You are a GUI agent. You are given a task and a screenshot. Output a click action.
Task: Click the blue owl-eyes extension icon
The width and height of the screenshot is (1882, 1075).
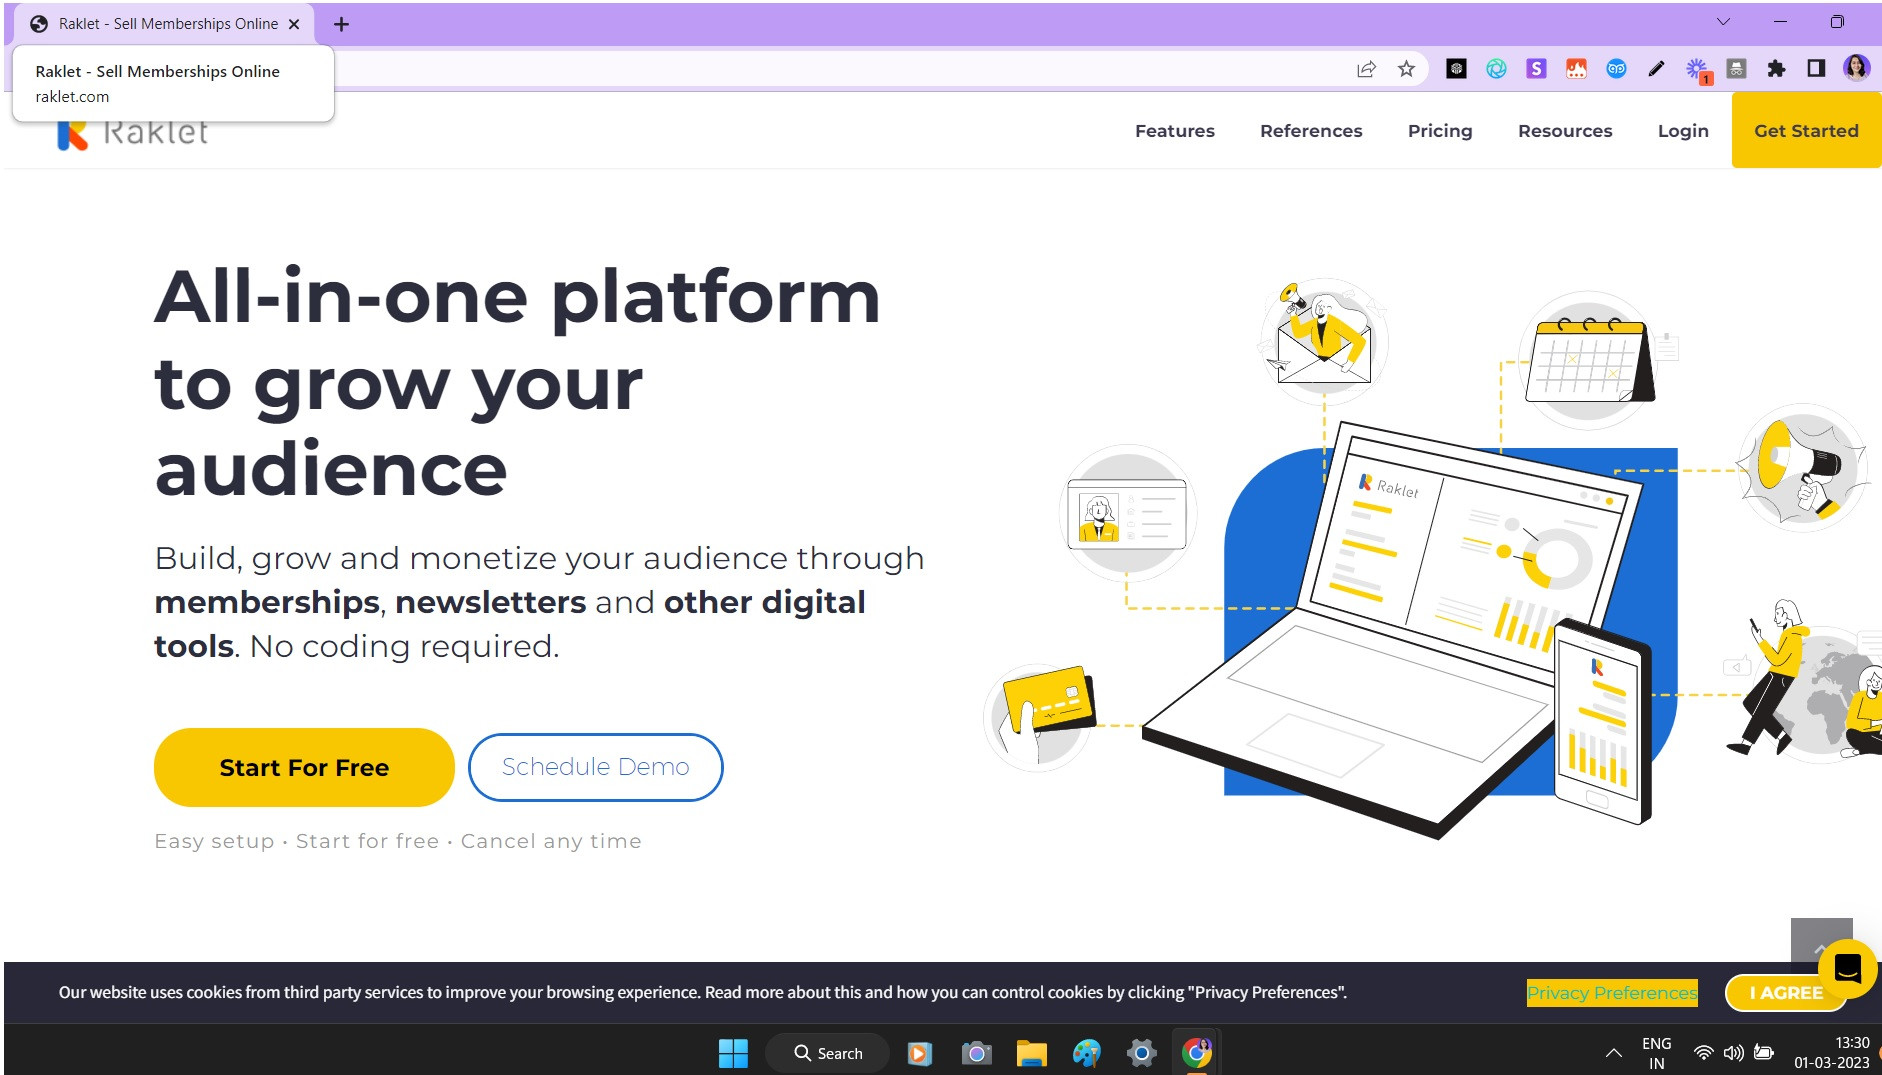click(1616, 69)
